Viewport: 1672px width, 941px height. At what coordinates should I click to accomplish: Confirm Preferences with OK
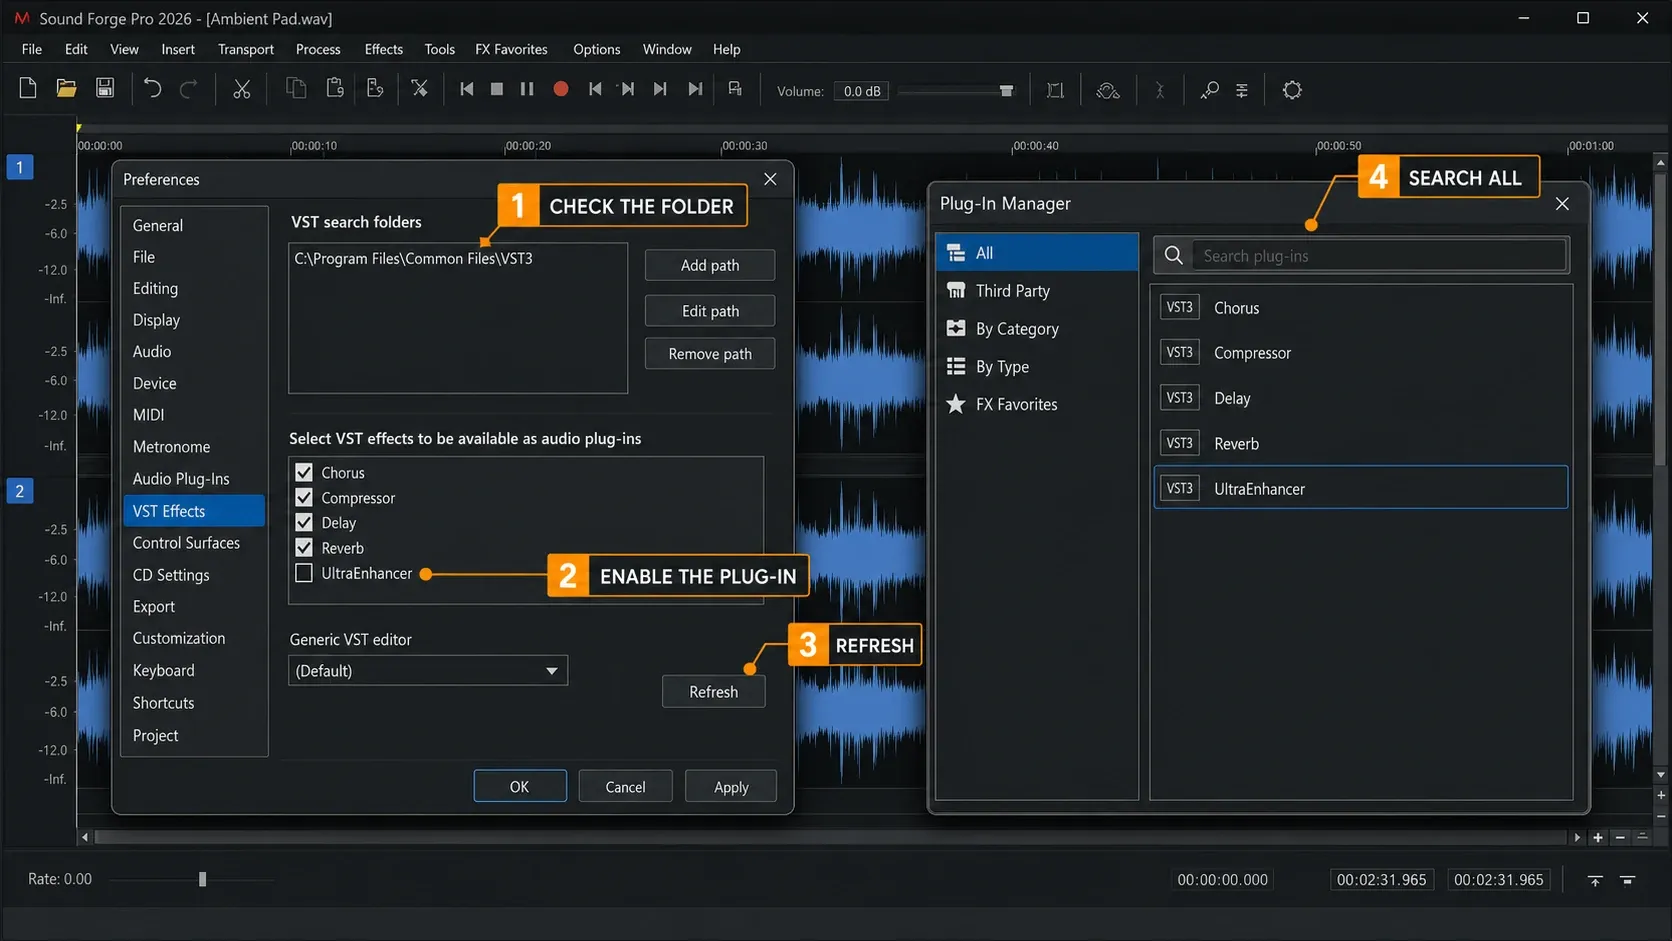coord(520,786)
